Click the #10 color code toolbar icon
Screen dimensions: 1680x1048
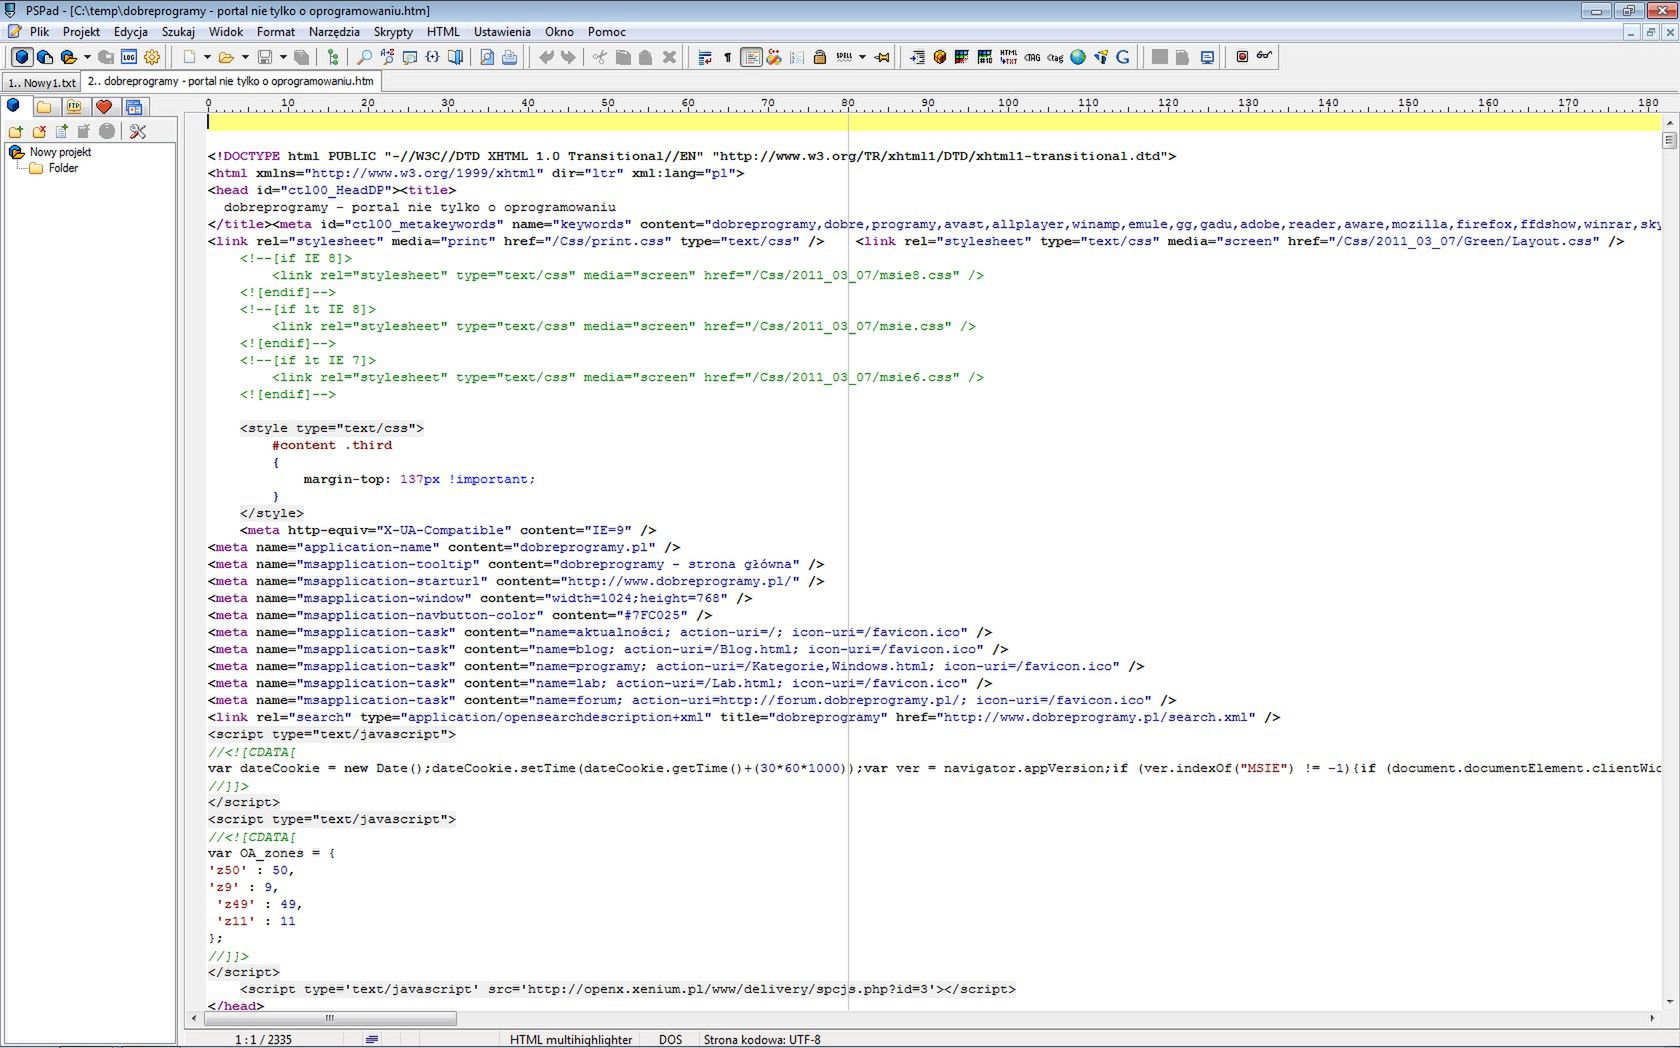coord(985,57)
